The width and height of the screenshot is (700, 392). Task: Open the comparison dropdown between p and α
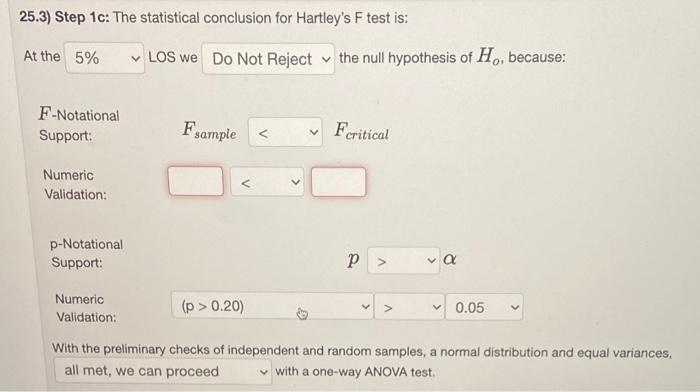tap(403, 261)
